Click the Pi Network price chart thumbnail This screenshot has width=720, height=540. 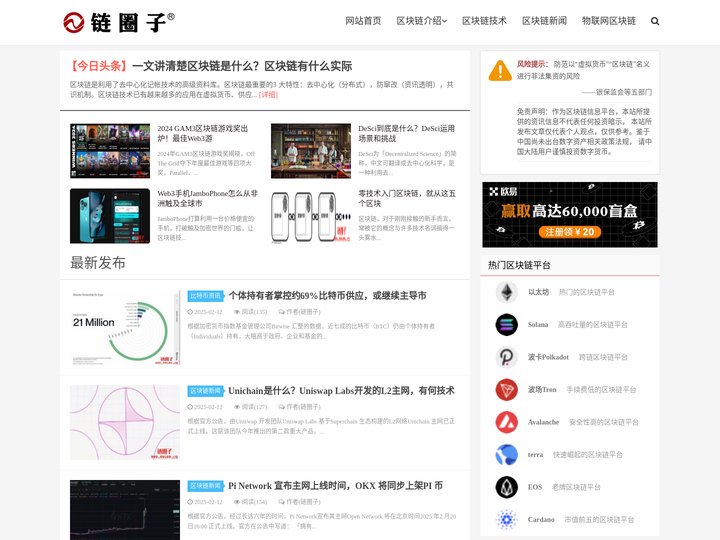(125, 510)
